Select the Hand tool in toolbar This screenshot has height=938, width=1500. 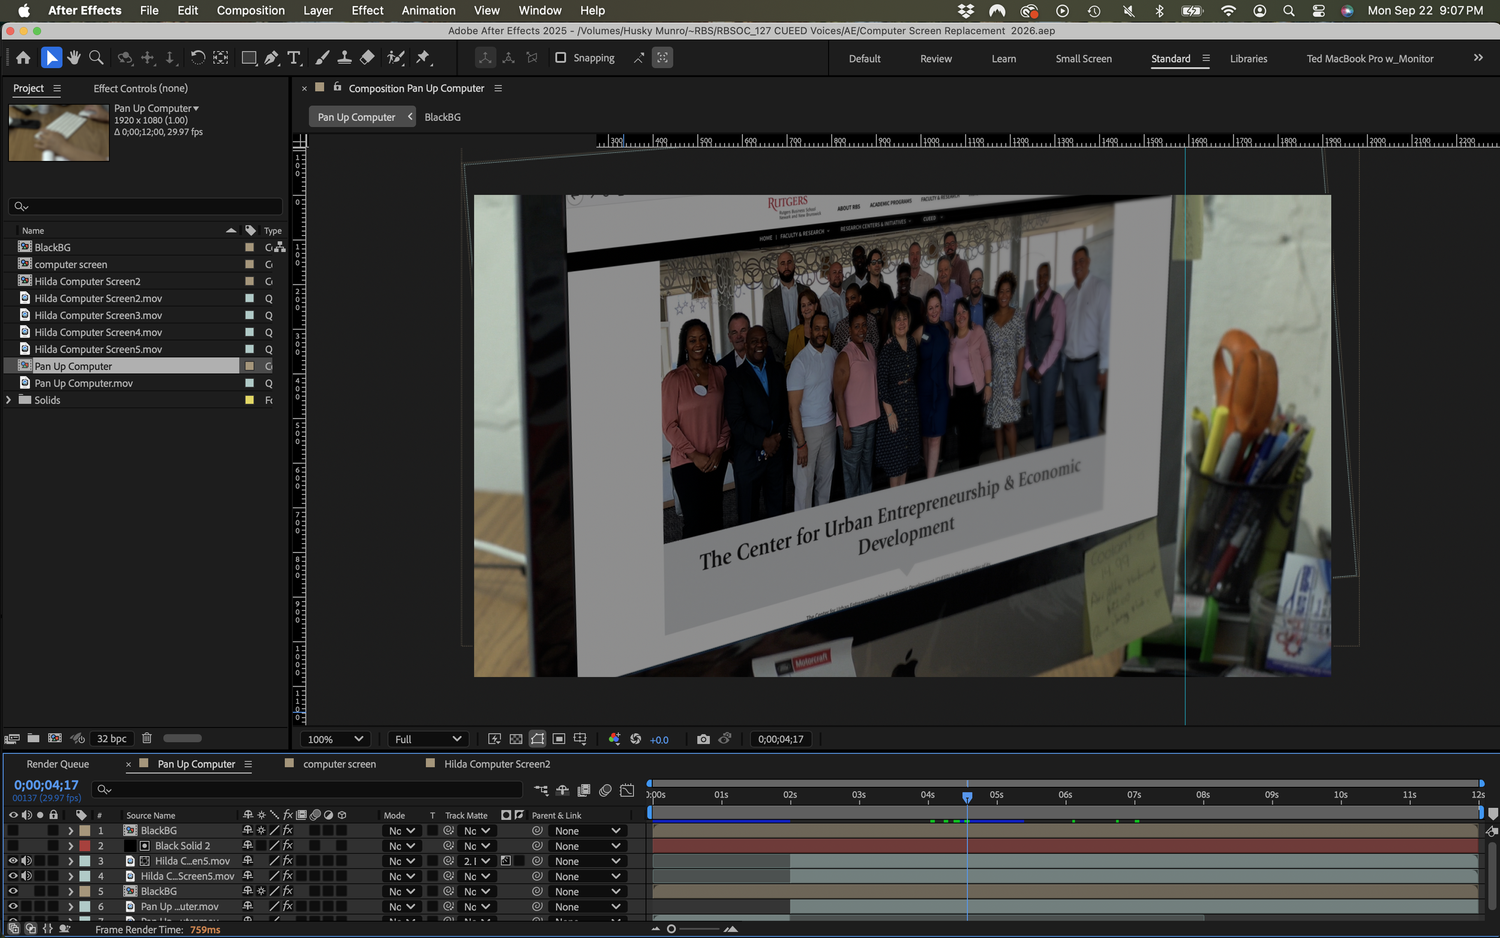(74, 58)
